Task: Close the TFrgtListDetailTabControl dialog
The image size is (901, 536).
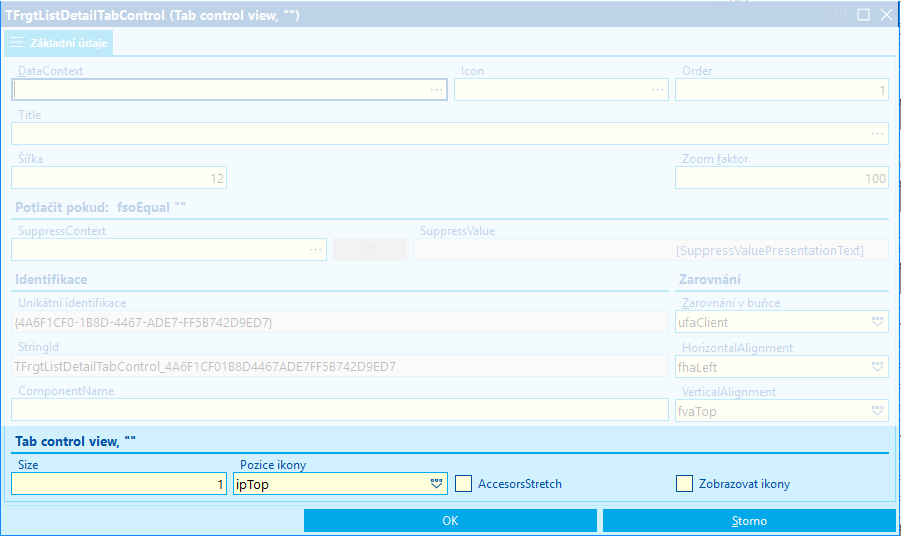Action: click(x=886, y=15)
